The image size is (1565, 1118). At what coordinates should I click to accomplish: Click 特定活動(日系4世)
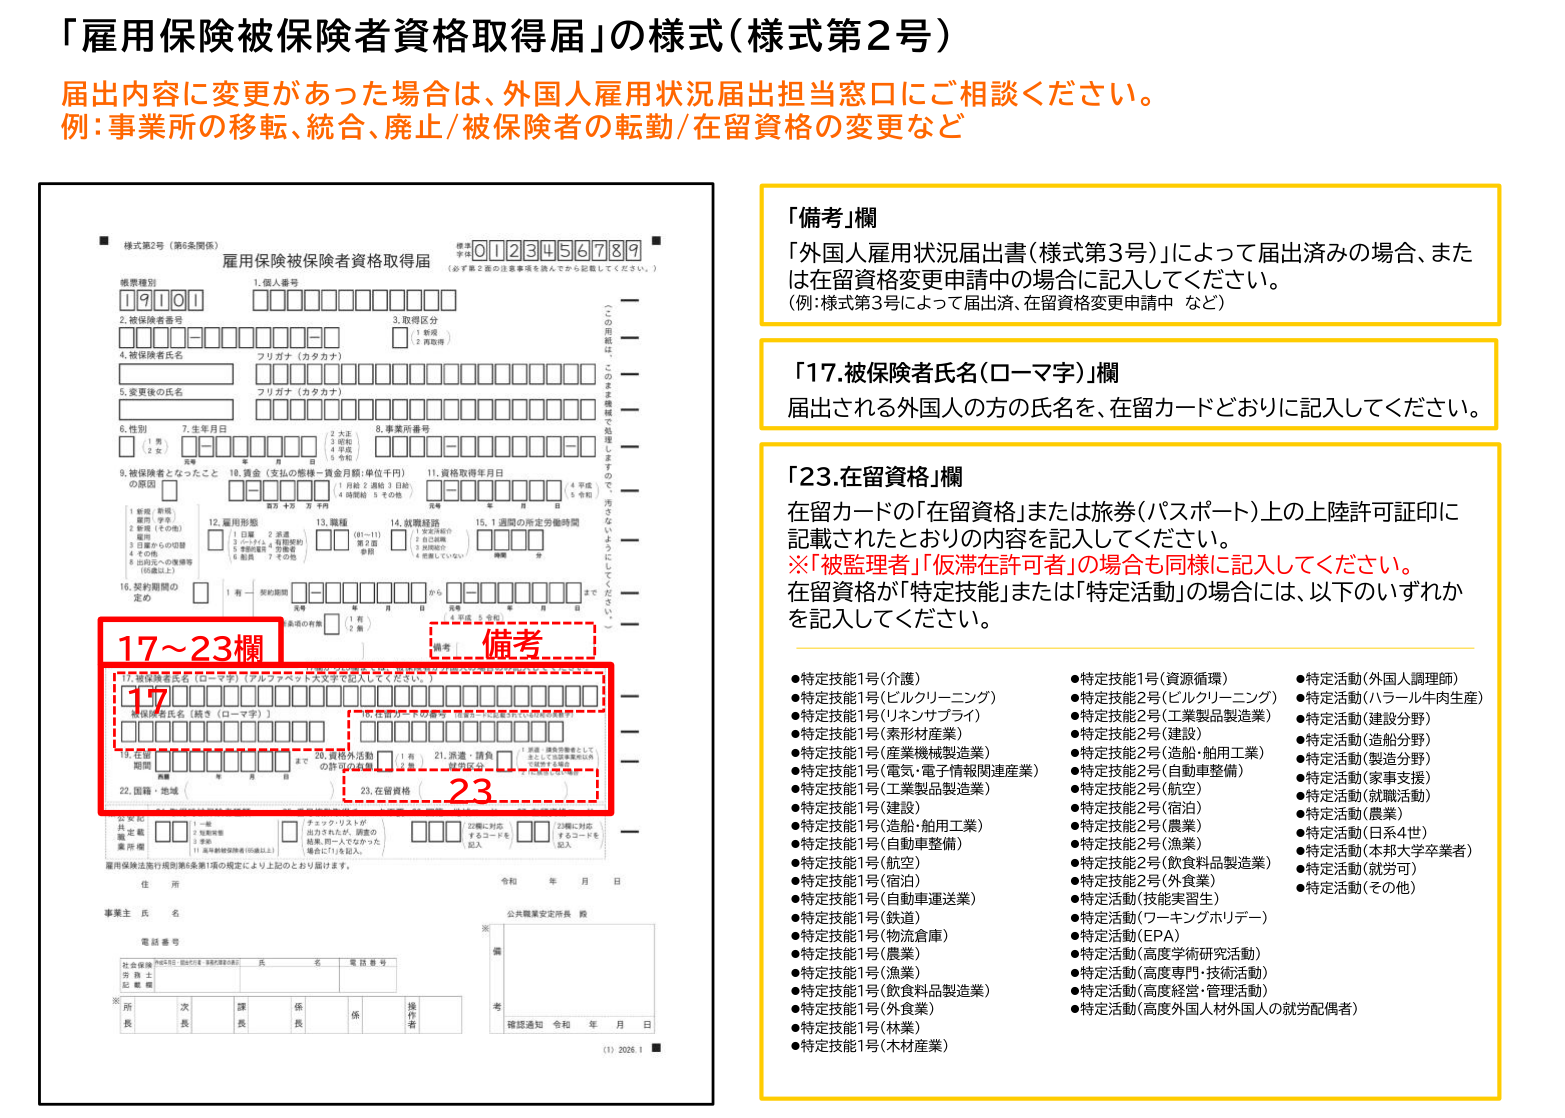tap(1362, 833)
